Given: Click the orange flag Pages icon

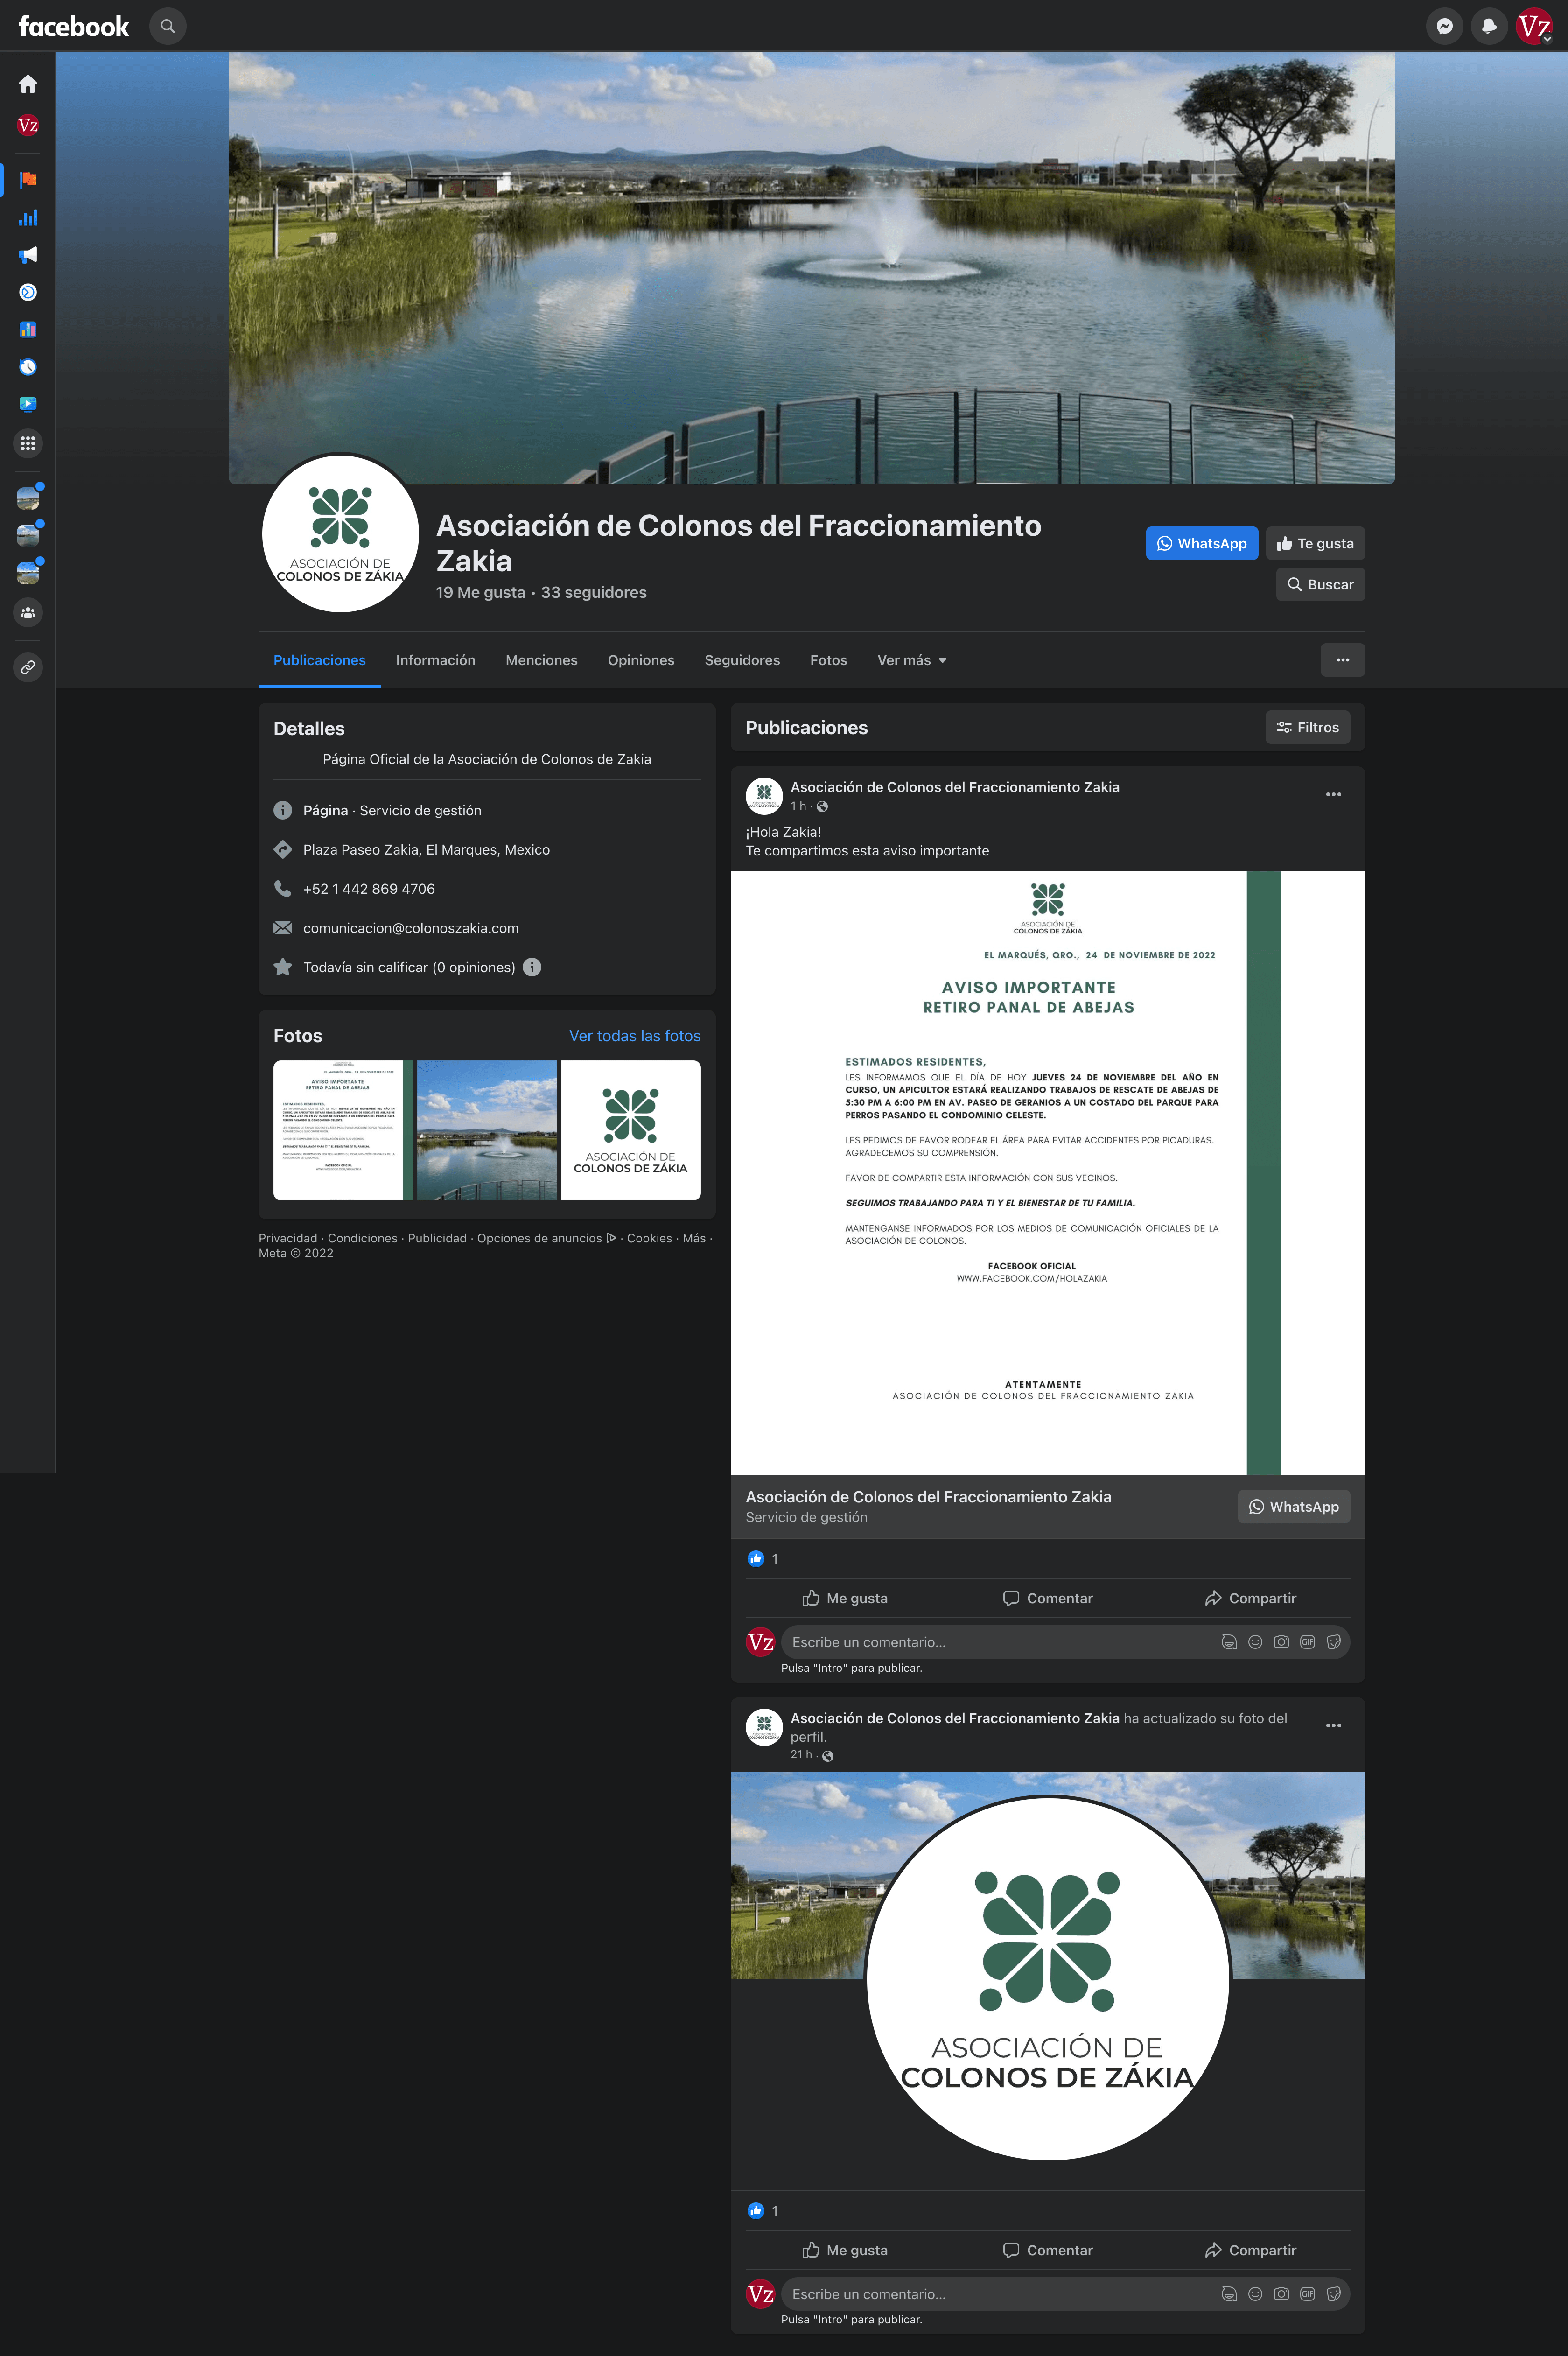Looking at the screenshot, I should (x=28, y=180).
